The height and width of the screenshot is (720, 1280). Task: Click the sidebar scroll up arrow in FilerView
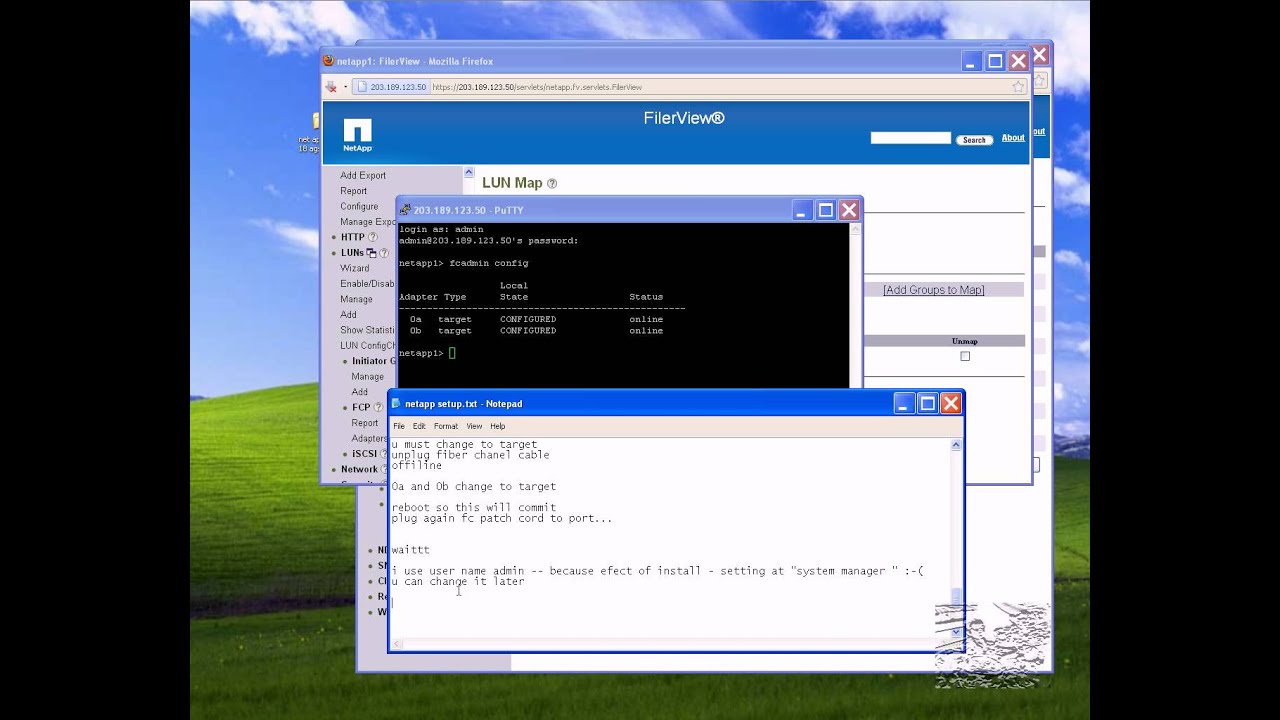click(468, 174)
